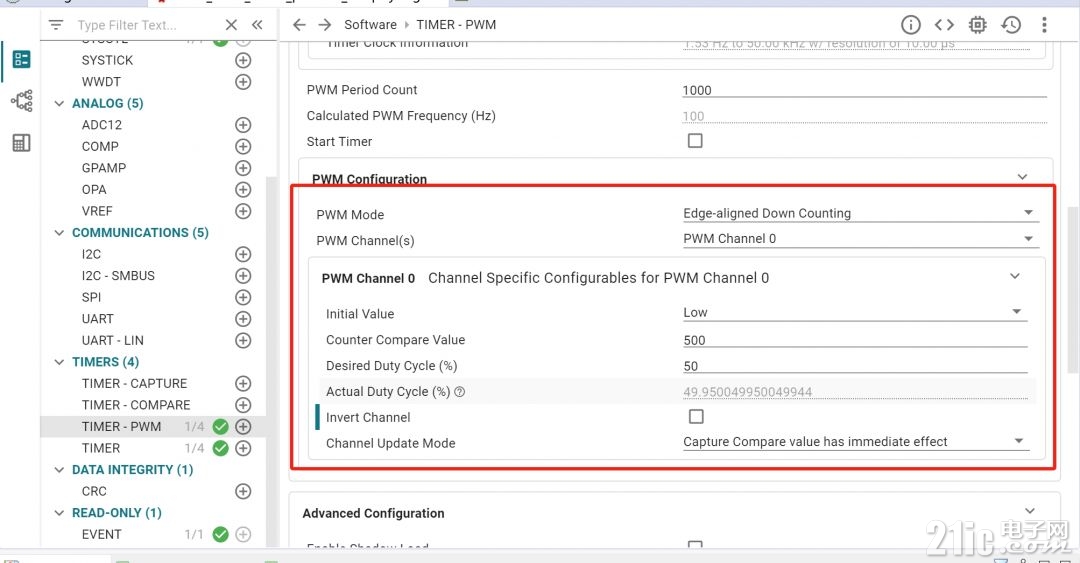Open the PWM Mode dropdown
Screen dimensions: 1080x563
point(860,213)
